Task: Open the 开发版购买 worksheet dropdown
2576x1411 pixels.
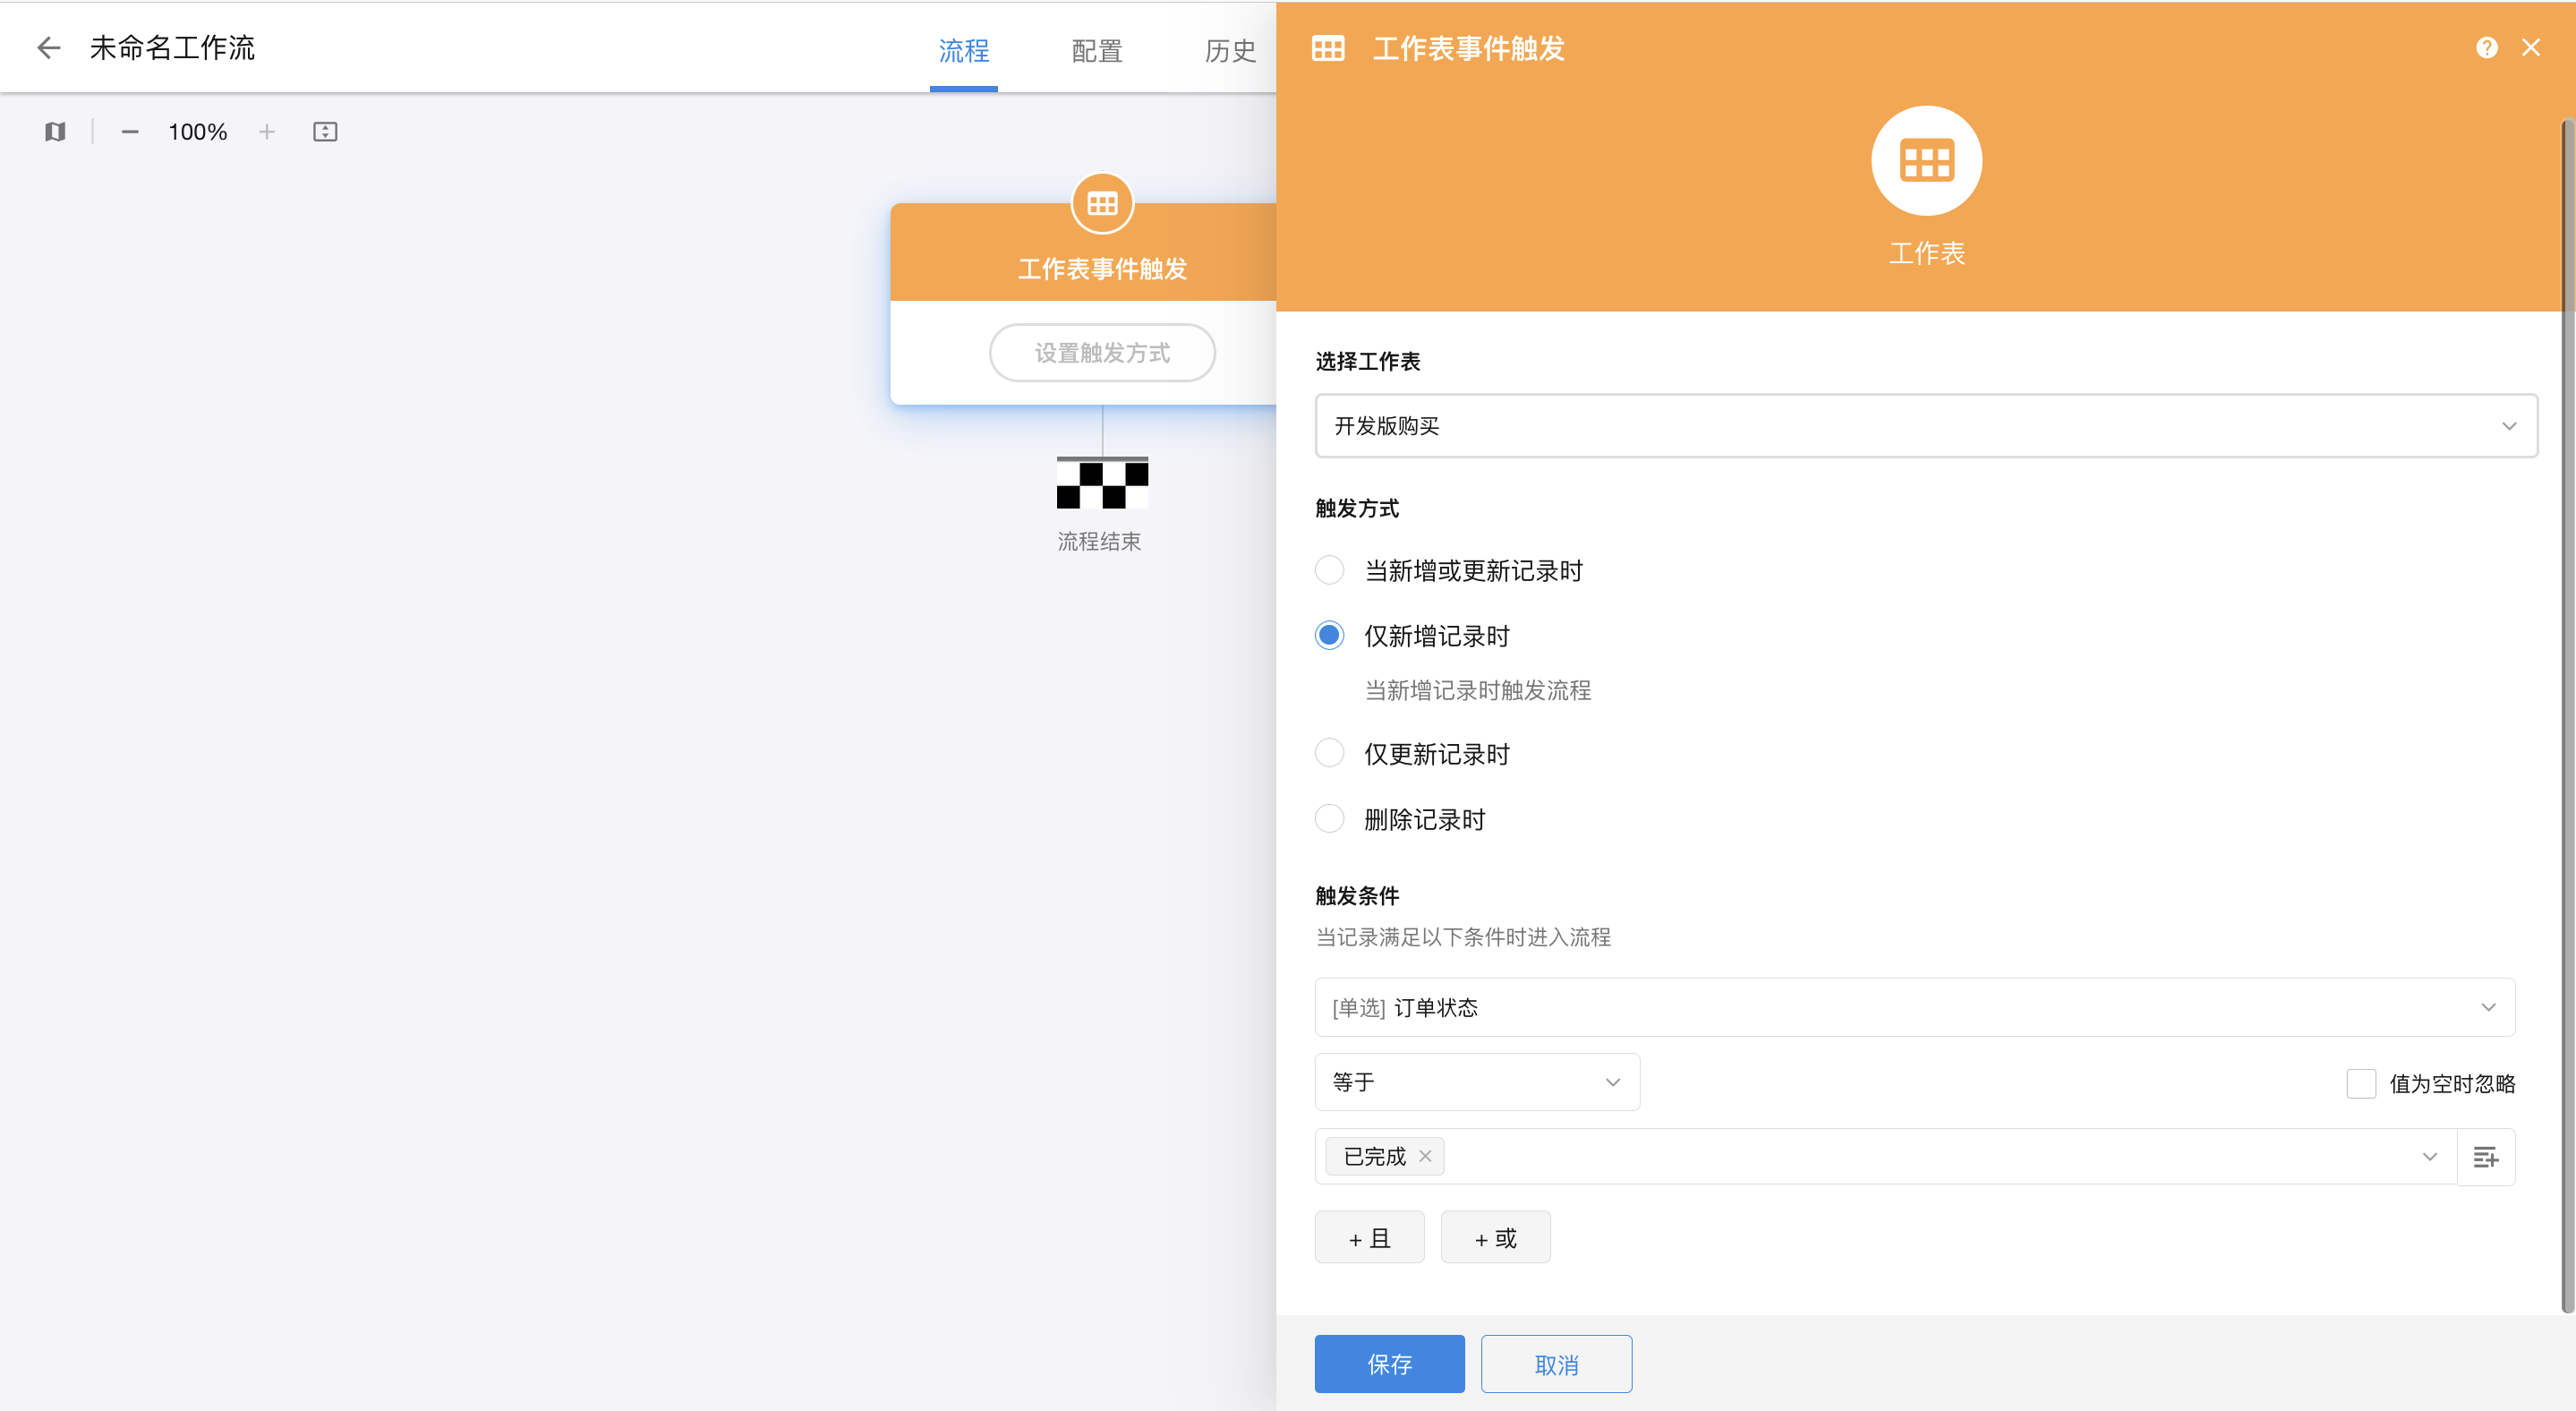Action: tap(1925, 426)
